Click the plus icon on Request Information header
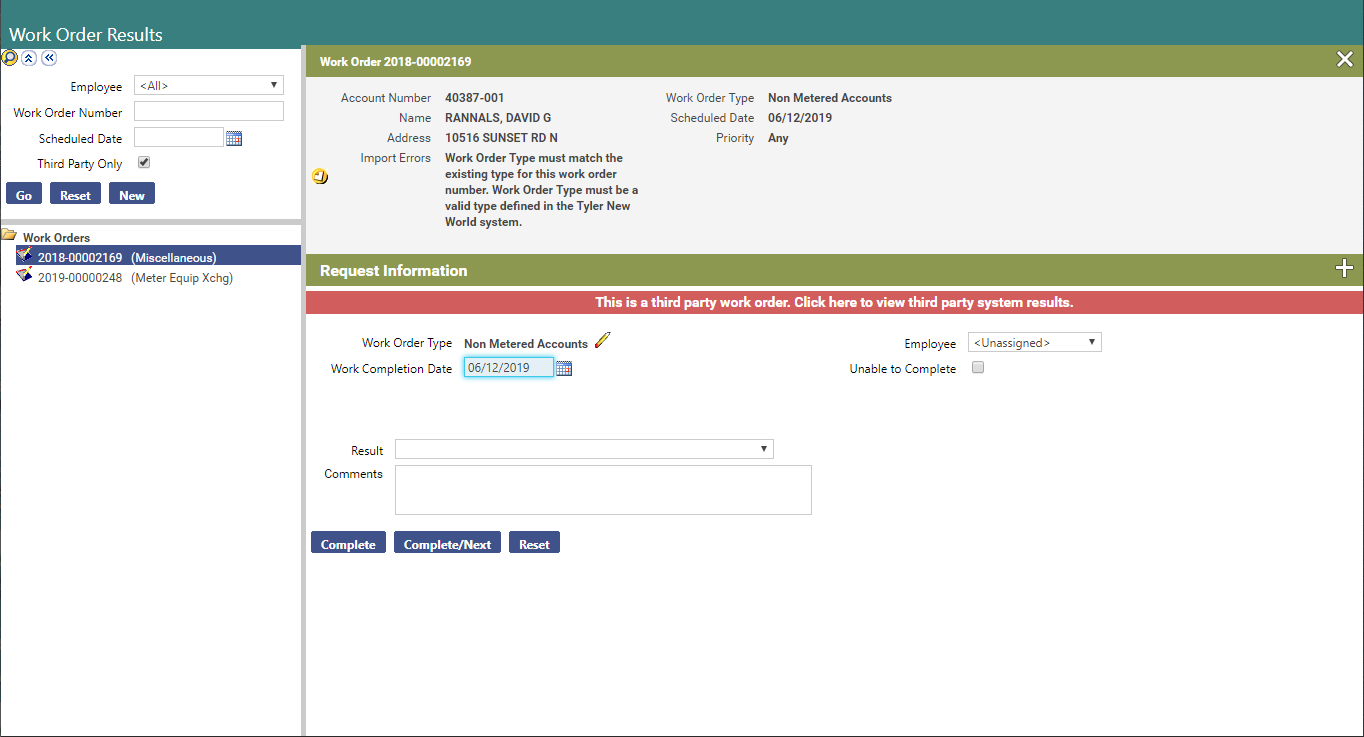The width and height of the screenshot is (1364, 737). coord(1344,269)
